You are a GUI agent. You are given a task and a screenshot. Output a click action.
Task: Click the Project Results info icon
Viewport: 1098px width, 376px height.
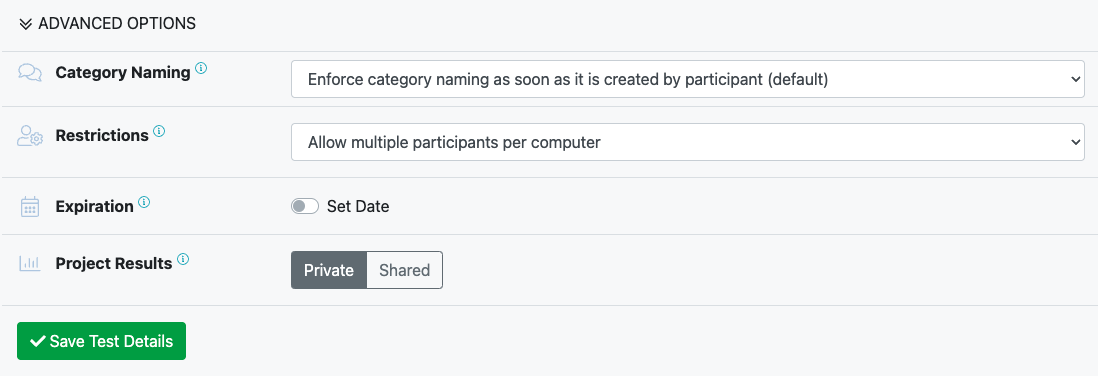[183, 259]
